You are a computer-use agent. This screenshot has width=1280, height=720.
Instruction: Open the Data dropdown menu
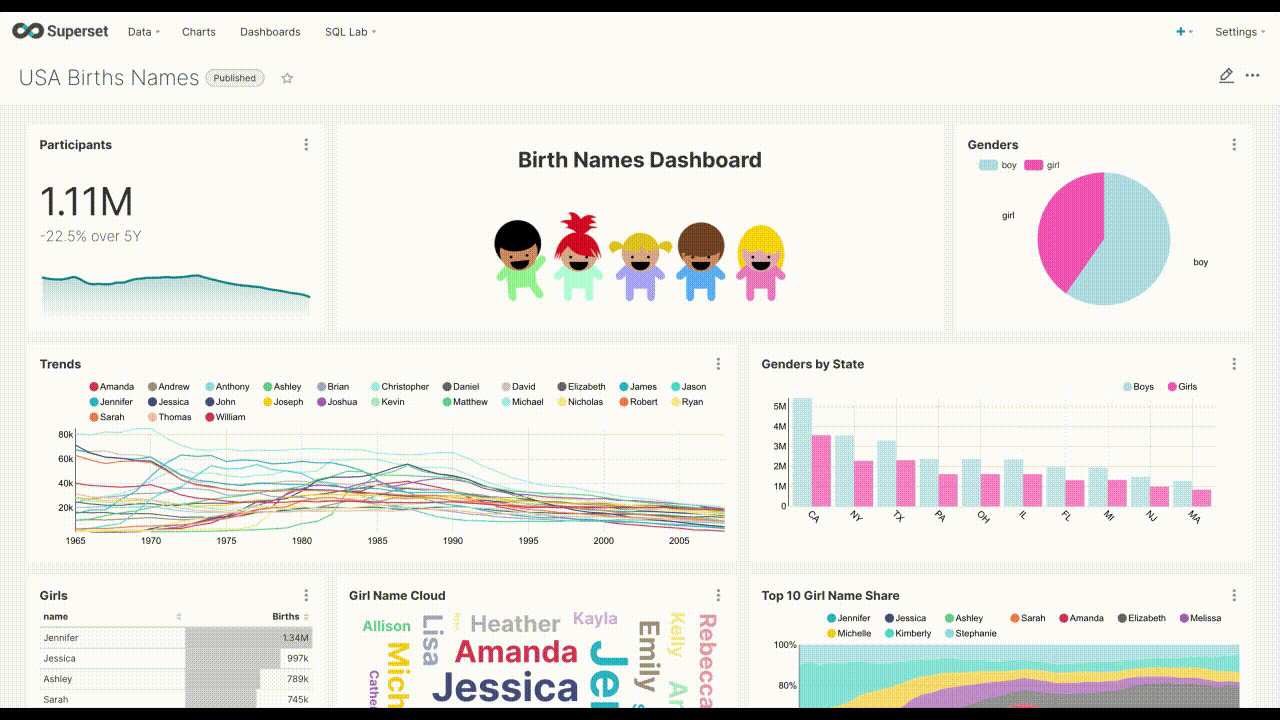point(143,32)
